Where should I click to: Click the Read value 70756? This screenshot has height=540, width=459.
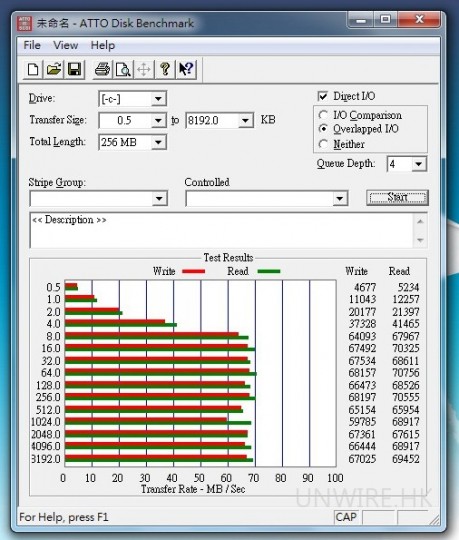(406, 373)
